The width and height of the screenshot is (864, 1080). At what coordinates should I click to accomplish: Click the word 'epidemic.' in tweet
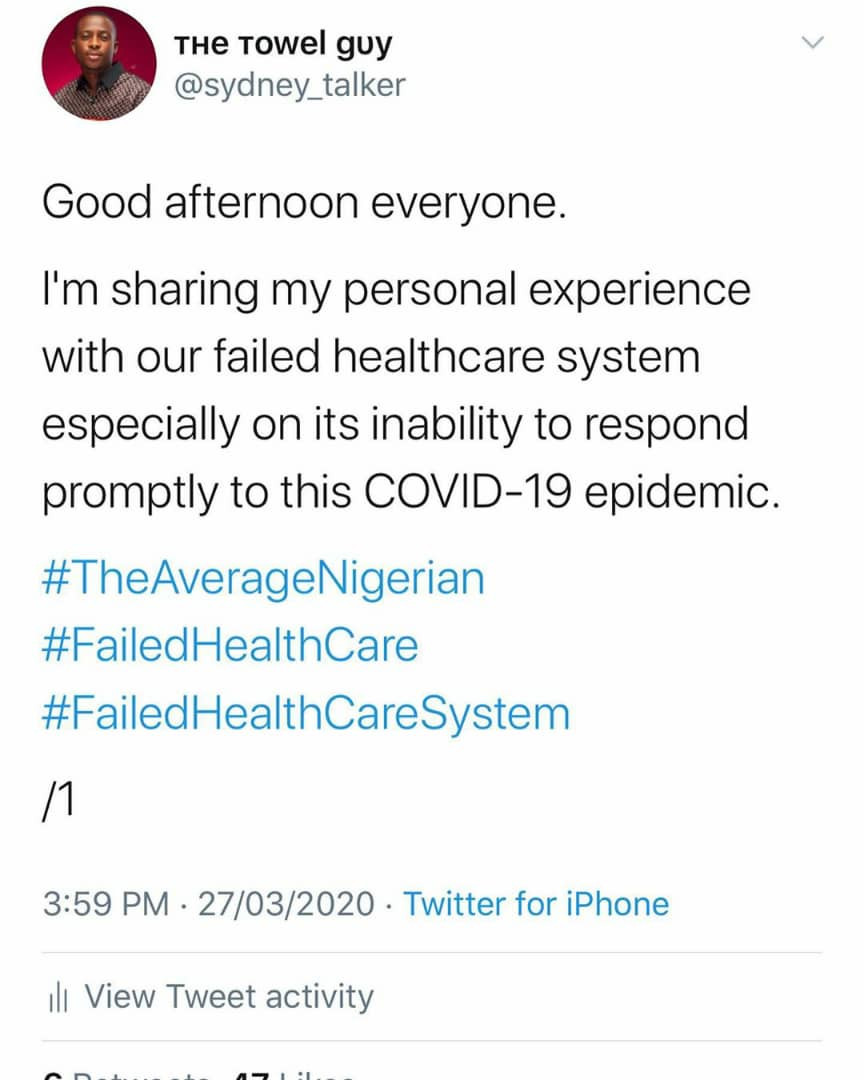point(682,492)
